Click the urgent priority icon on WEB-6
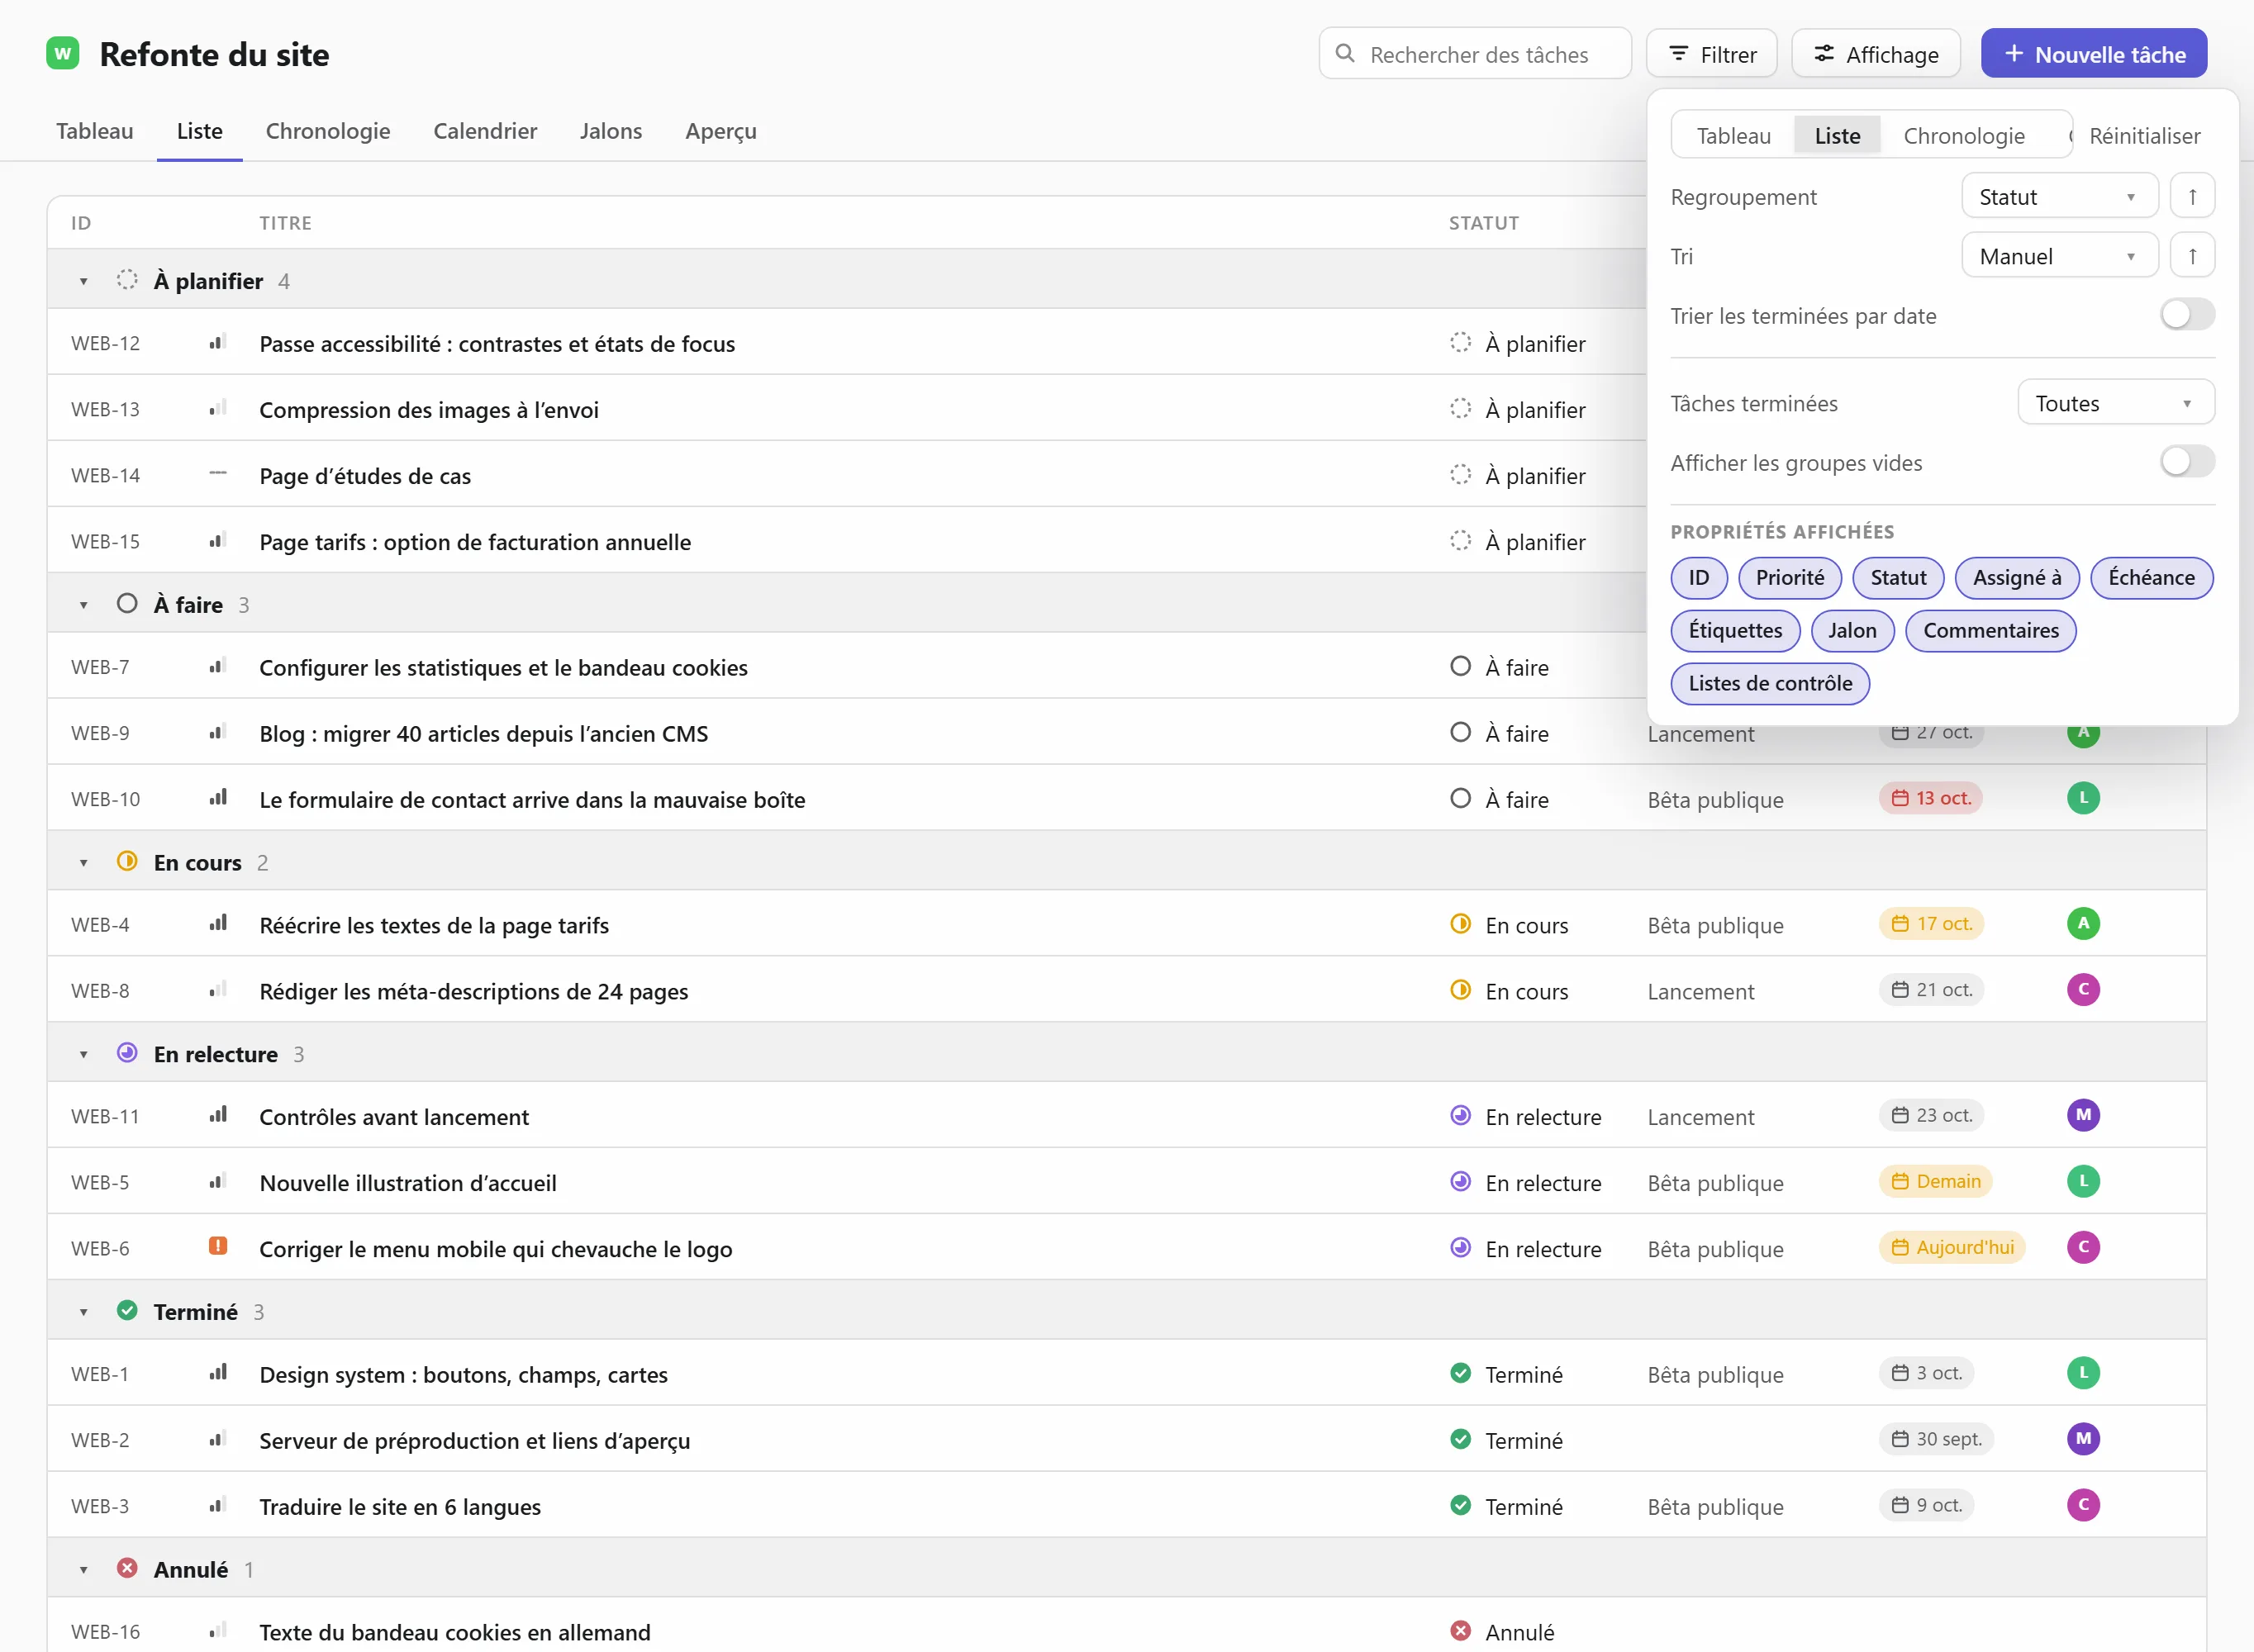2254x1652 pixels. [x=217, y=1246]
